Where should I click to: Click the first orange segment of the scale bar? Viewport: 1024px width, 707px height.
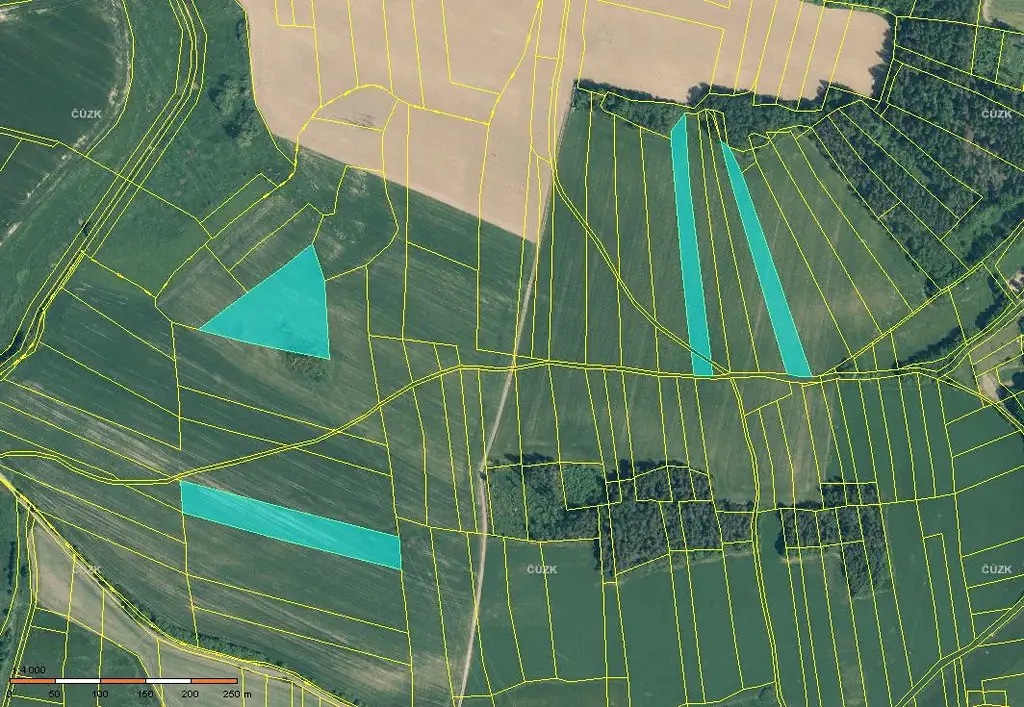[32, 681]
